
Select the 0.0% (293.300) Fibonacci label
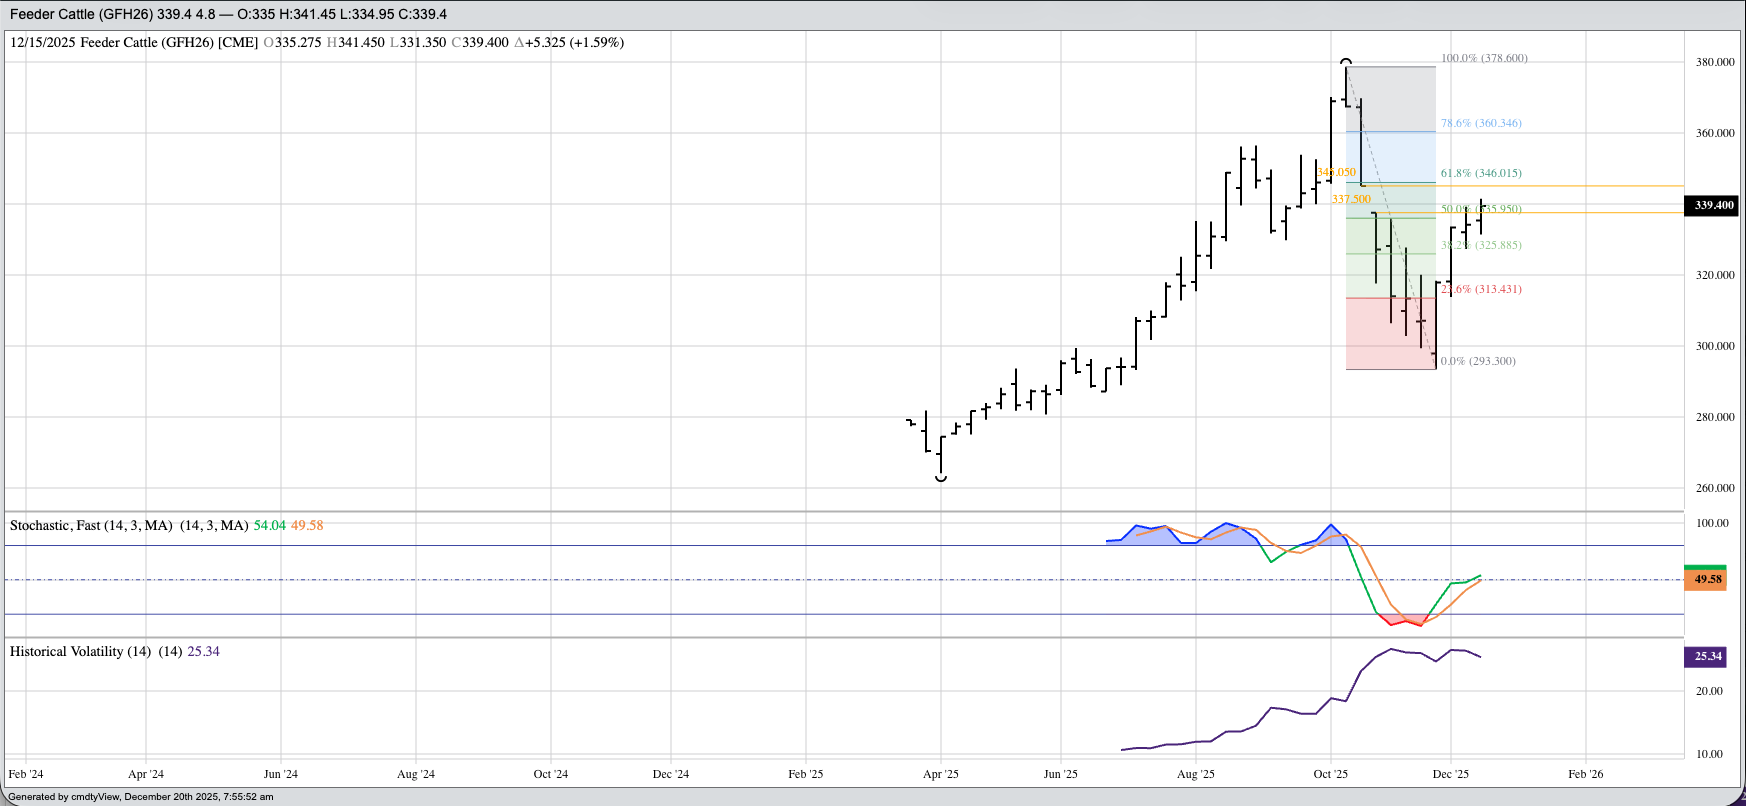click(x=1478, y=361)
